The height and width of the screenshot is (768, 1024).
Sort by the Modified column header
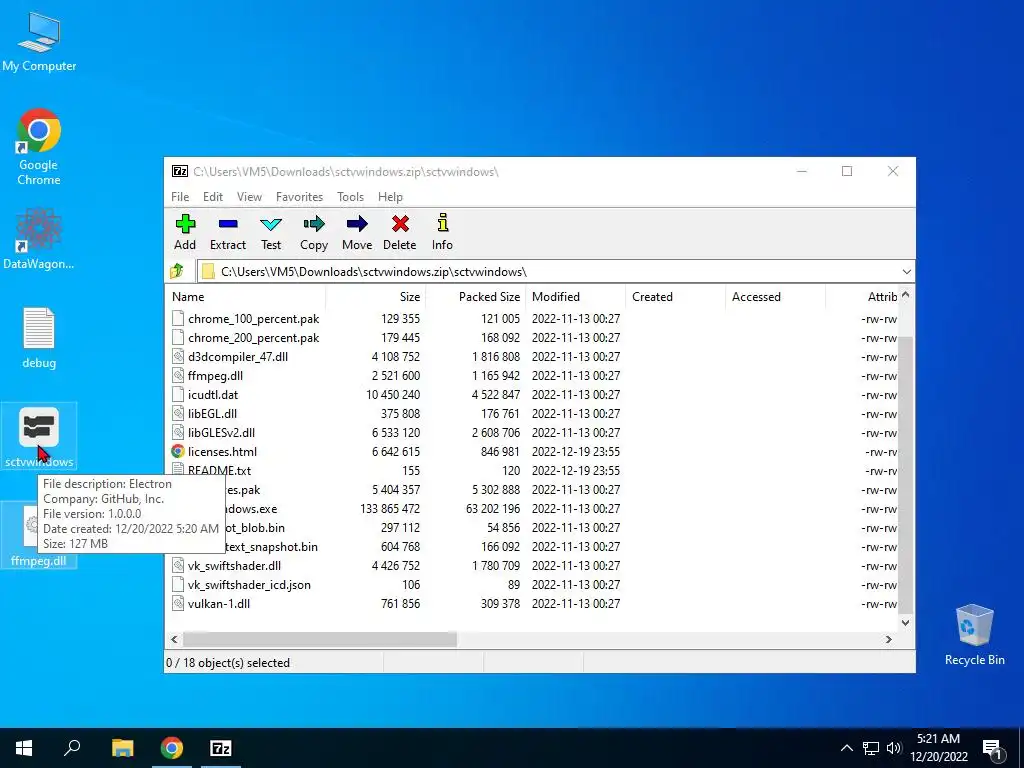pos(575,296)
